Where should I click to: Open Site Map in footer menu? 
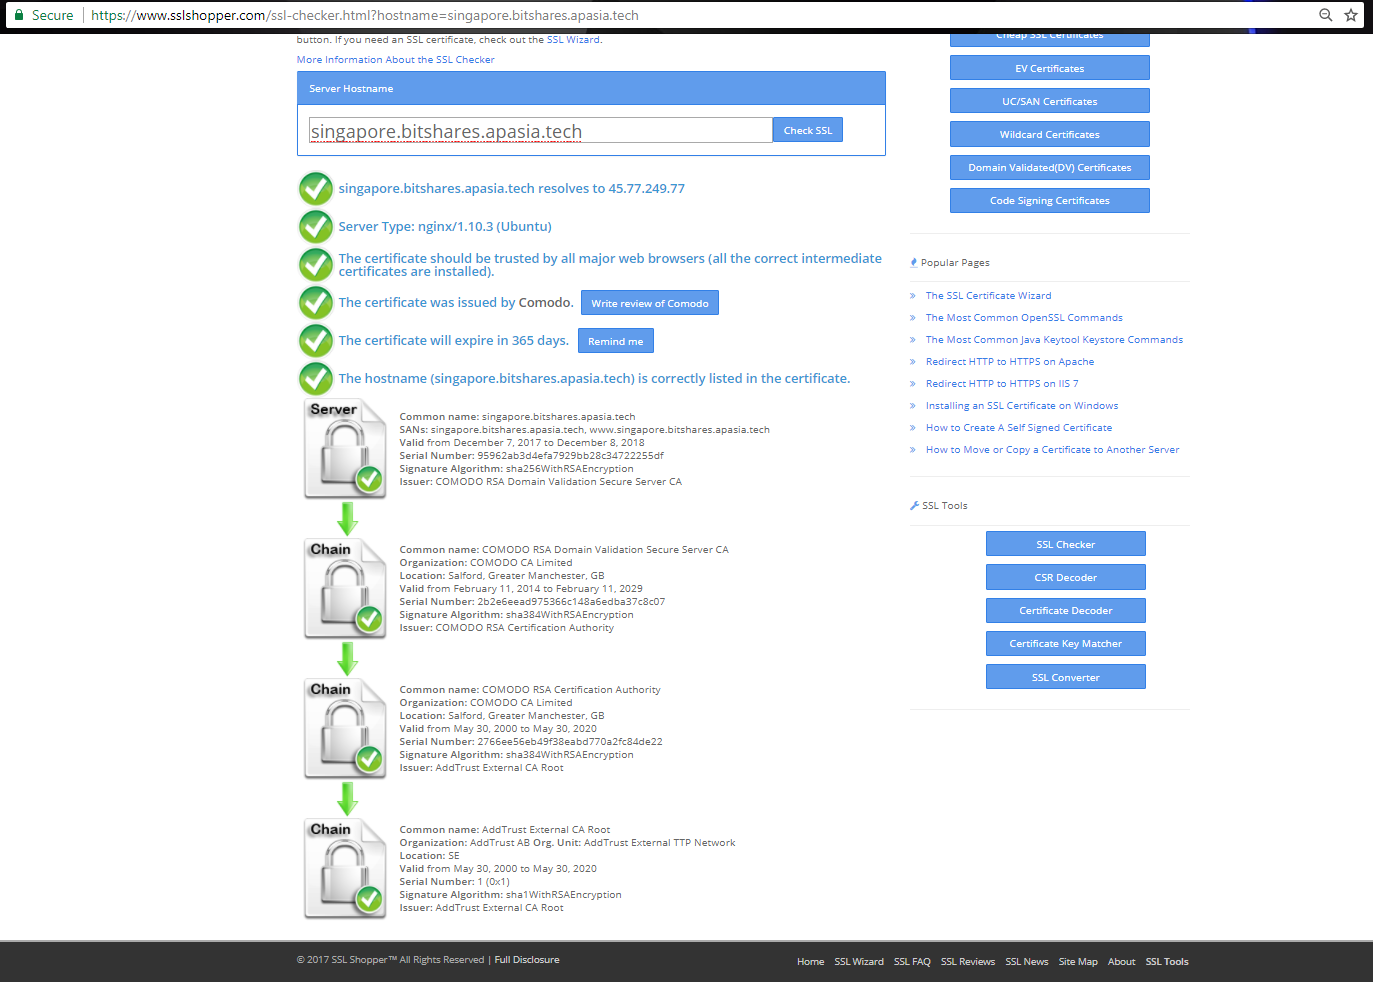(1078, 962)
